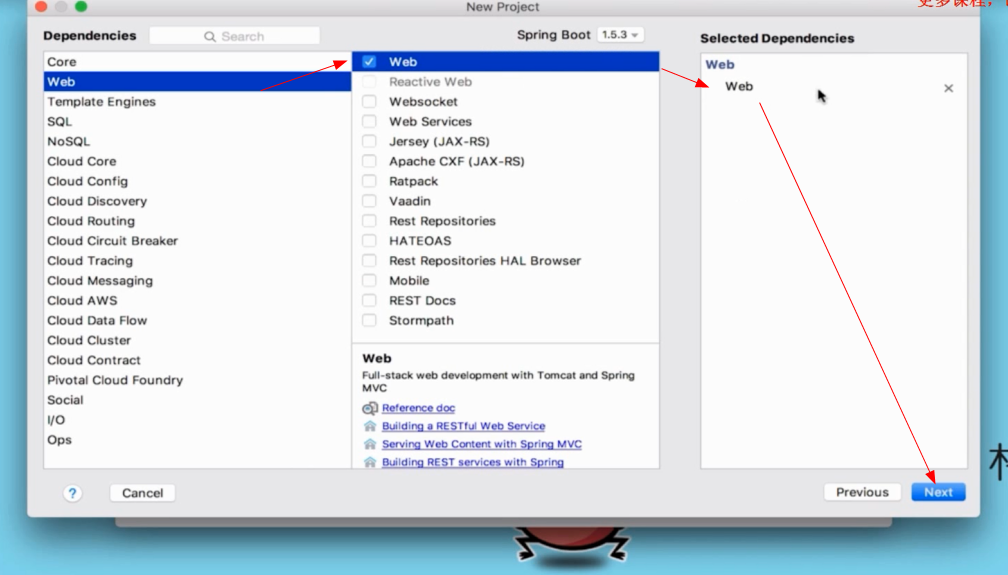Viewport: 1008px width, 575px height.
Task: Select the SQL category
Action: click(197, 122)
